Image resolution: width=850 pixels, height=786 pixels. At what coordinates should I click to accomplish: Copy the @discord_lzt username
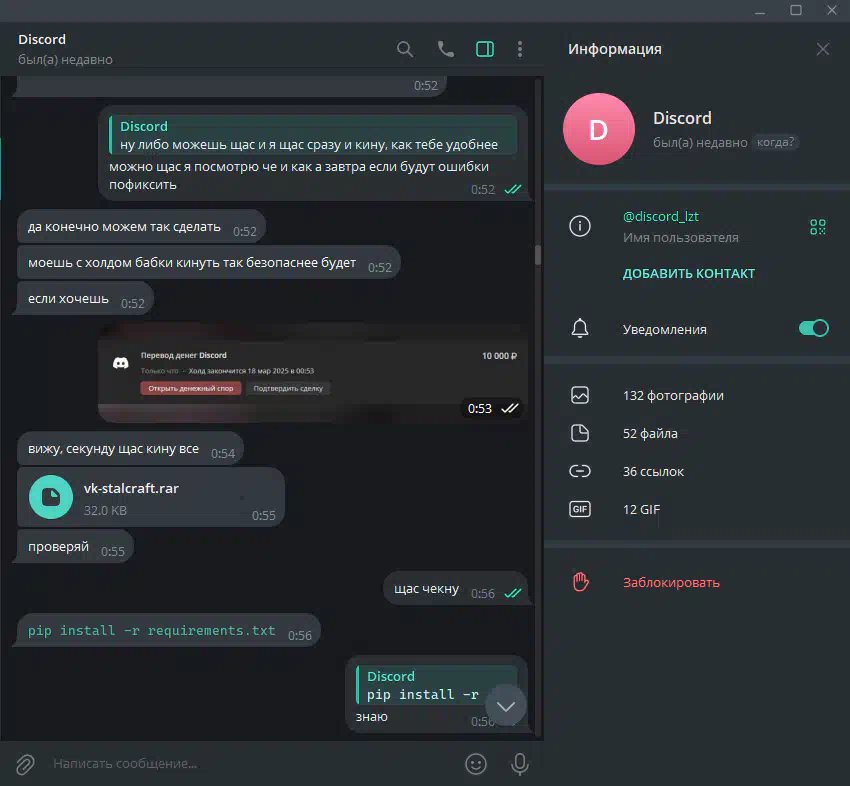660,216
